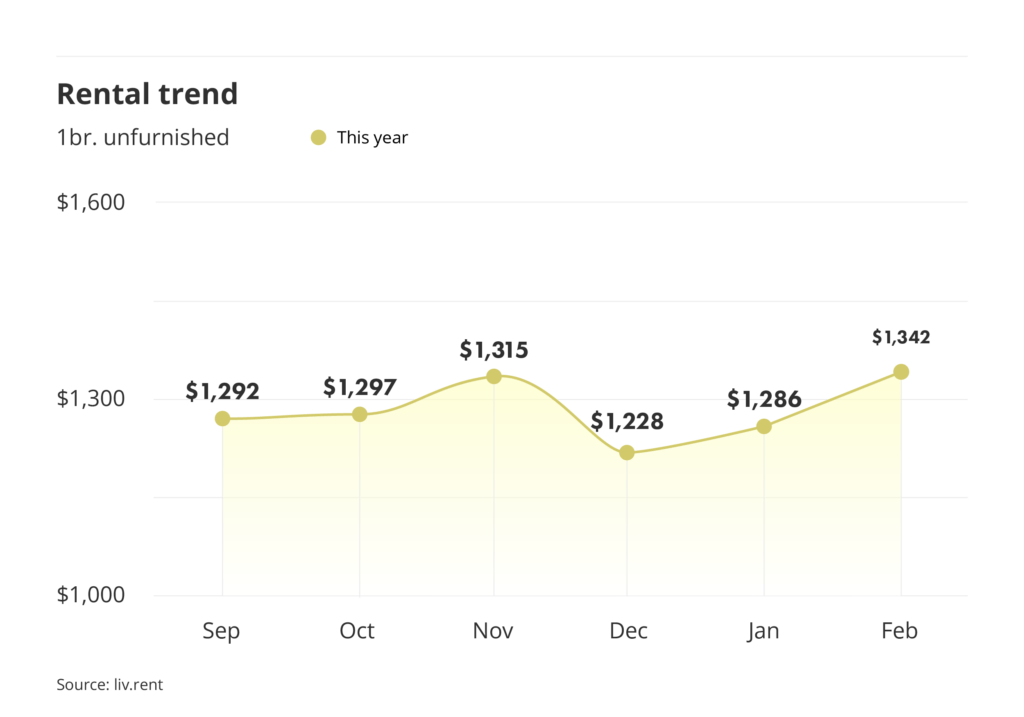The image size is (1024, 717).
Task: Select the $1,342 value label
Action: click(x=901, y=338)
